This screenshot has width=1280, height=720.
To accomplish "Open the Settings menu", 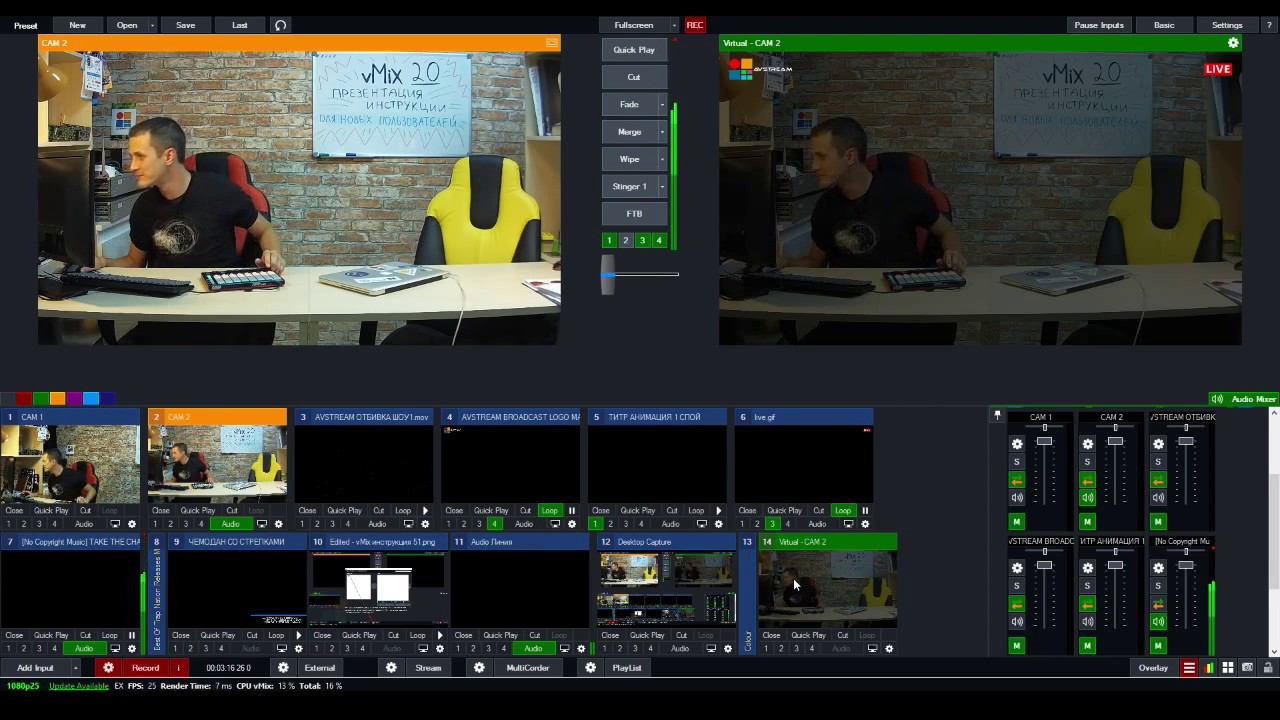I will 1227,25.
